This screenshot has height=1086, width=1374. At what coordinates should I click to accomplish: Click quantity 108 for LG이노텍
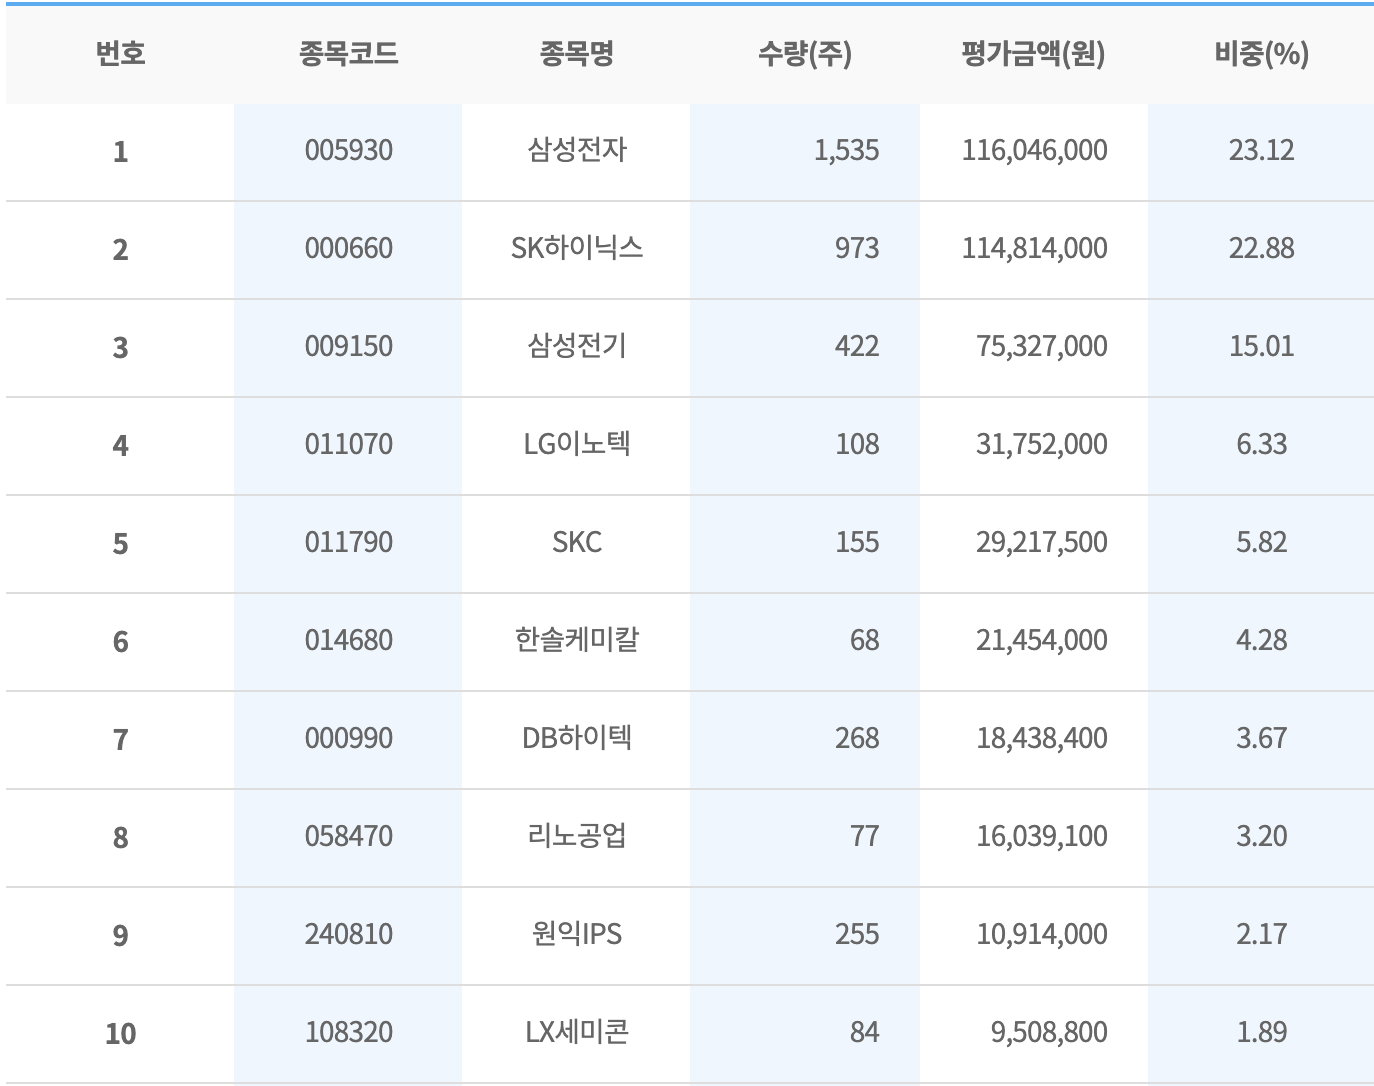click(x=857, y=445)
